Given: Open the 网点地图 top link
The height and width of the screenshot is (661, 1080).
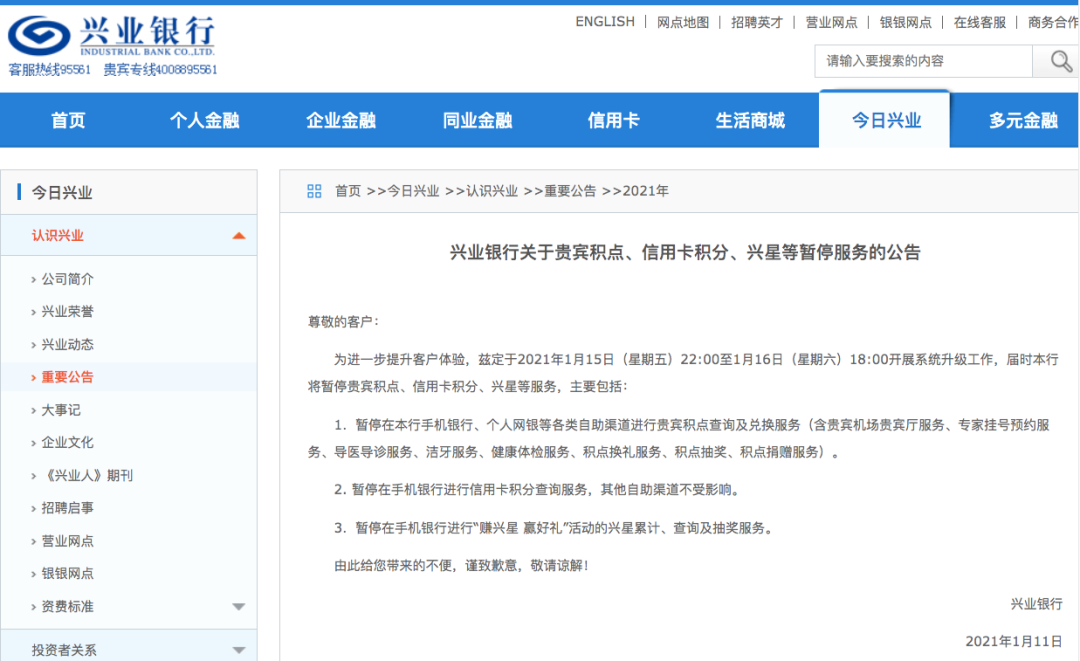Looking at the screenshot, I should 683,22.
